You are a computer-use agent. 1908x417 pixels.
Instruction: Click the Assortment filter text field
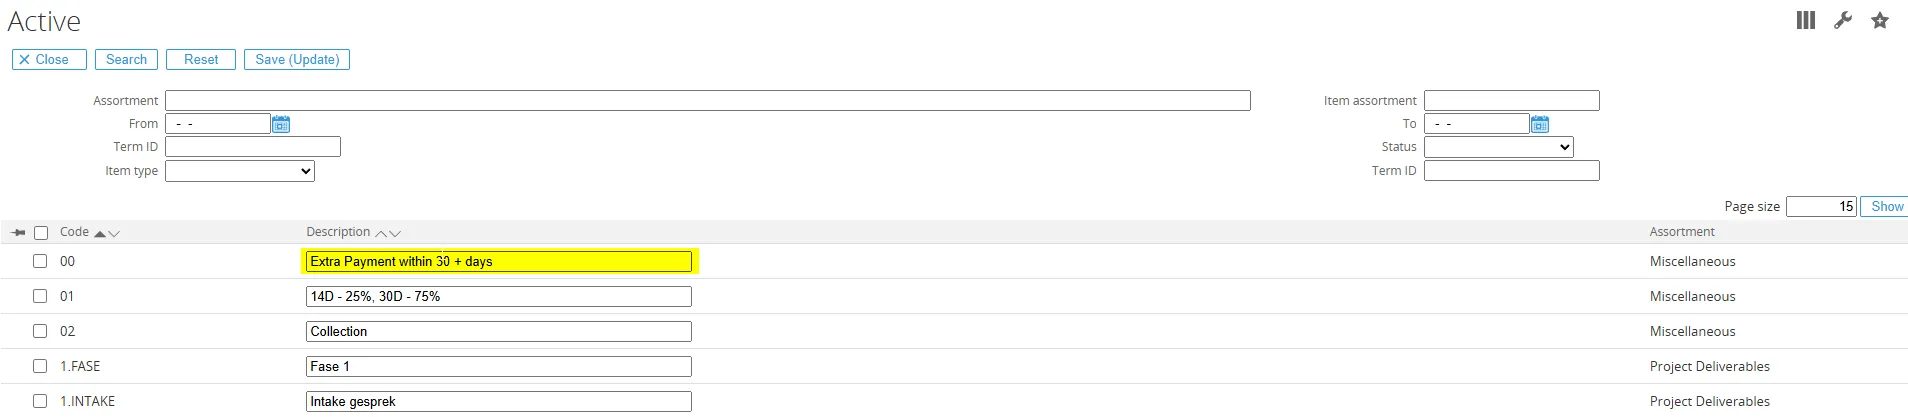click(x=707, y=101)
